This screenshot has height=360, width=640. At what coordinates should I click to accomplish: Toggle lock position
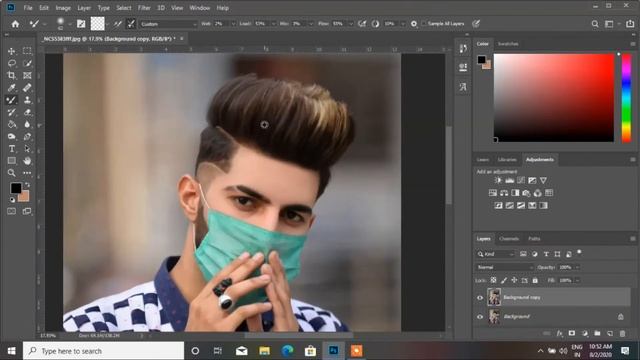tap(514, 280)
